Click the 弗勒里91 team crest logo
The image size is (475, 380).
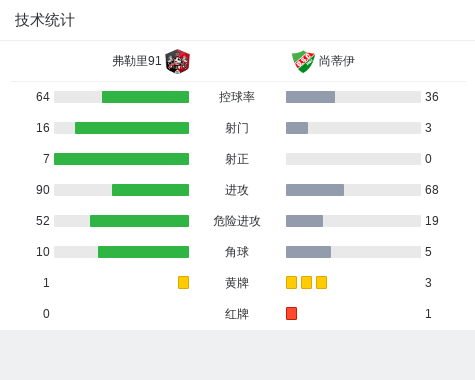click(x=178, y=61)
